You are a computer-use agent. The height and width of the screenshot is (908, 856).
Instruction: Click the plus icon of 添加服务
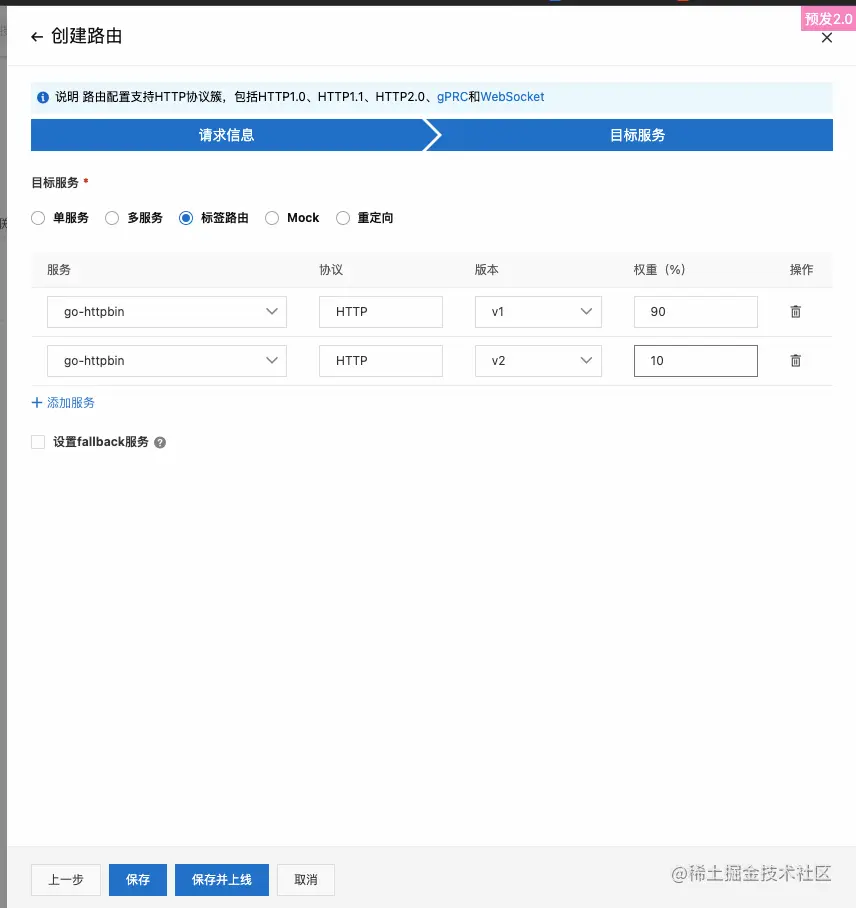37,402
